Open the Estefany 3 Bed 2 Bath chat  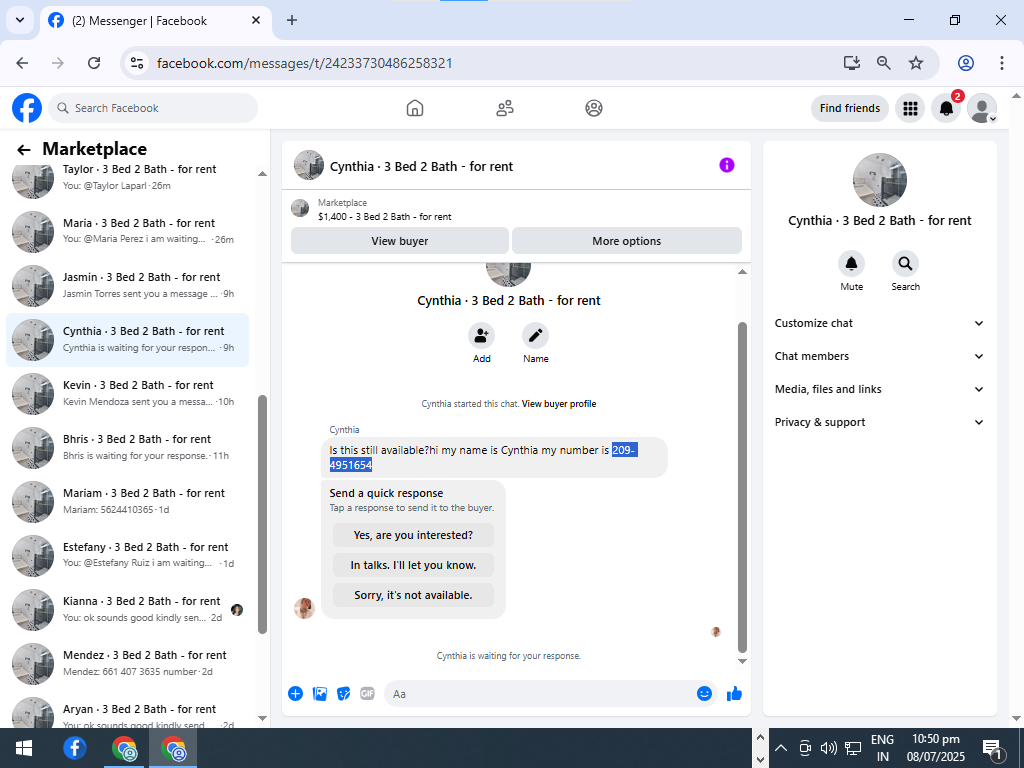(127, 556)
